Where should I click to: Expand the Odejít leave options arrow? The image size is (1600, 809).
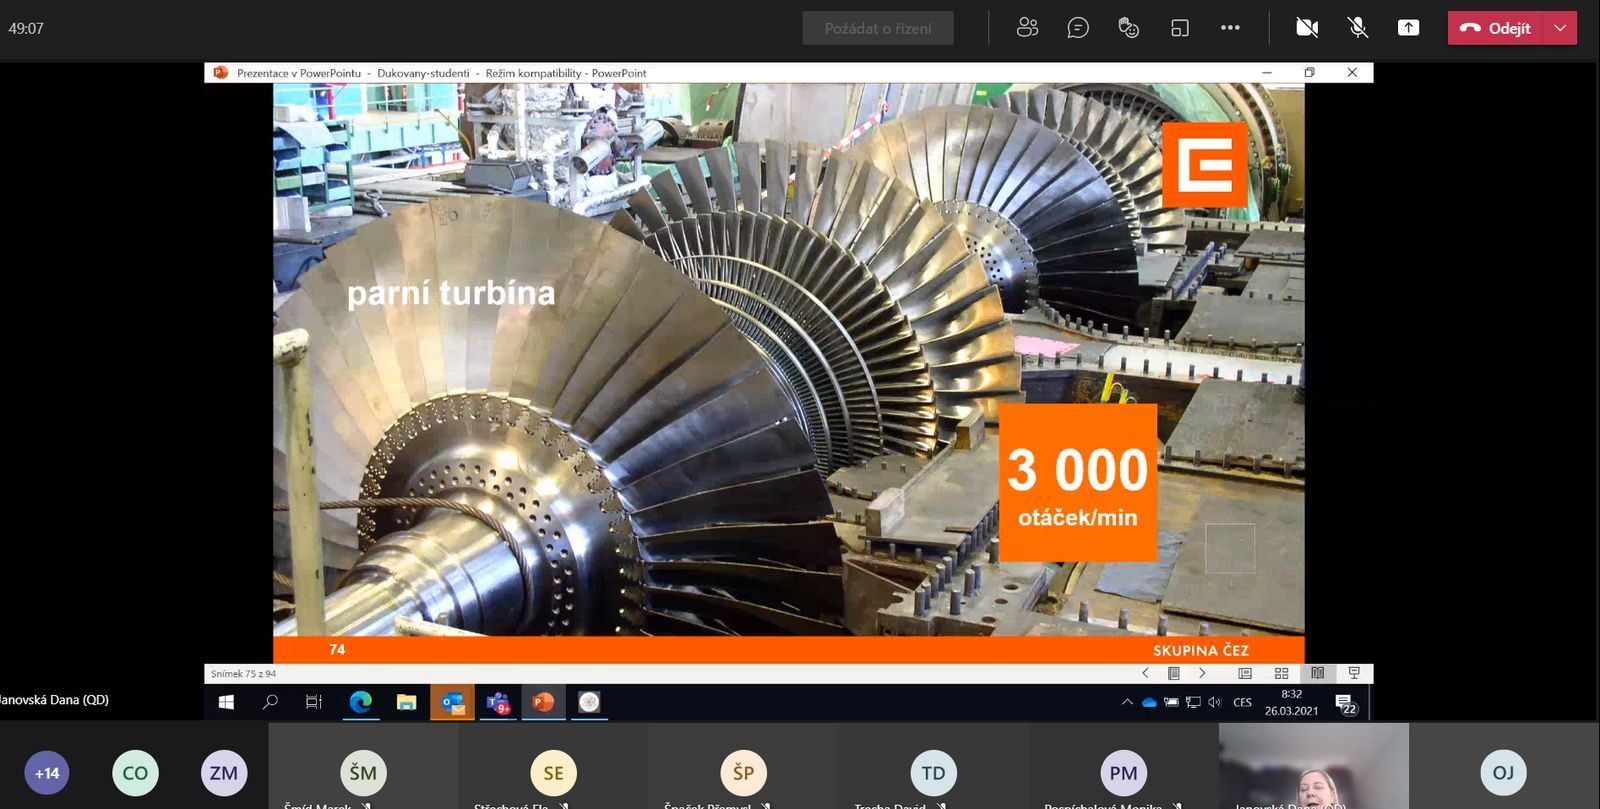(1560, 28)
